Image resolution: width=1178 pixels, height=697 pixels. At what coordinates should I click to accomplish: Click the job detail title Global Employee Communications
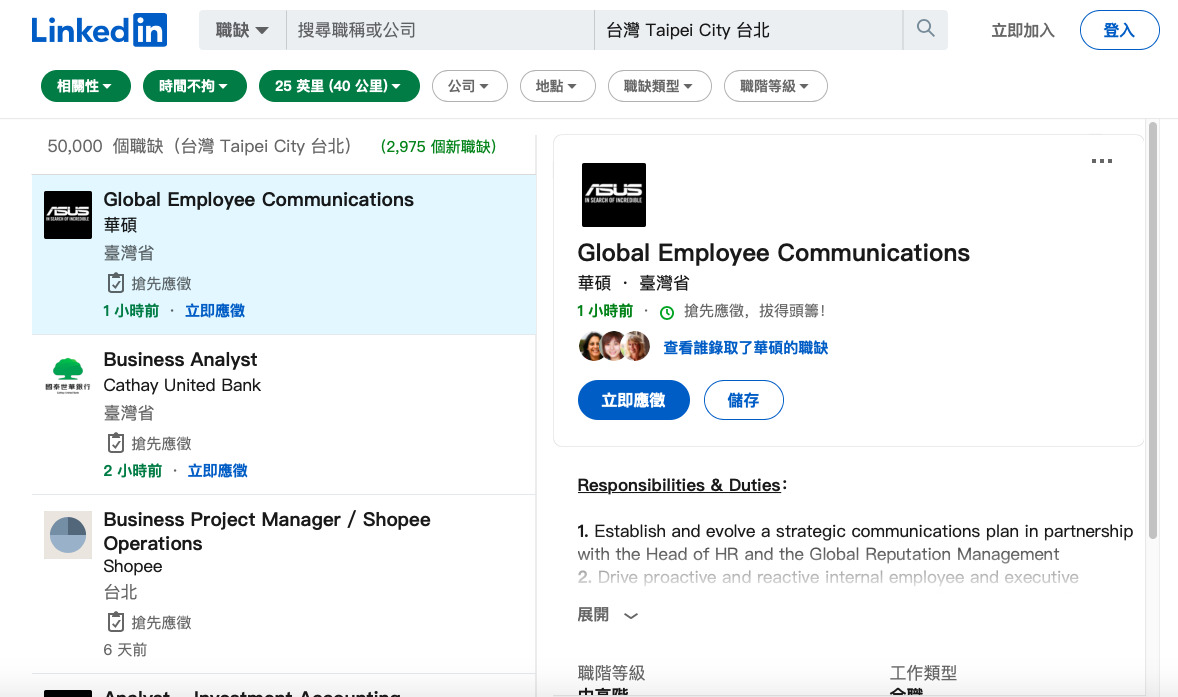coord(774,252)
